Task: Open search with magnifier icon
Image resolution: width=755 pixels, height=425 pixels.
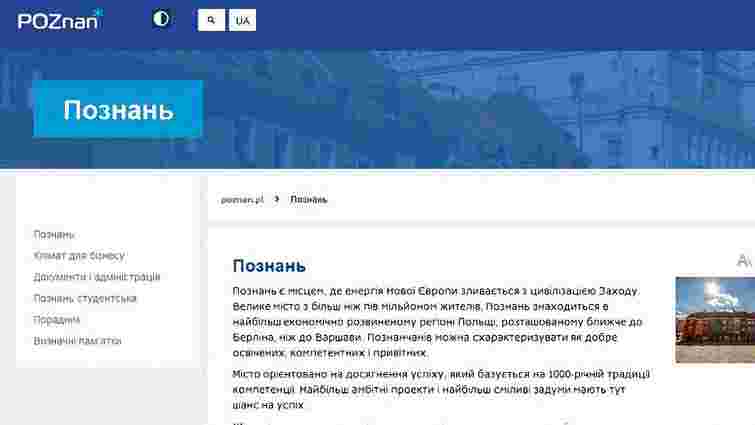Action: (x=211, y=20)
